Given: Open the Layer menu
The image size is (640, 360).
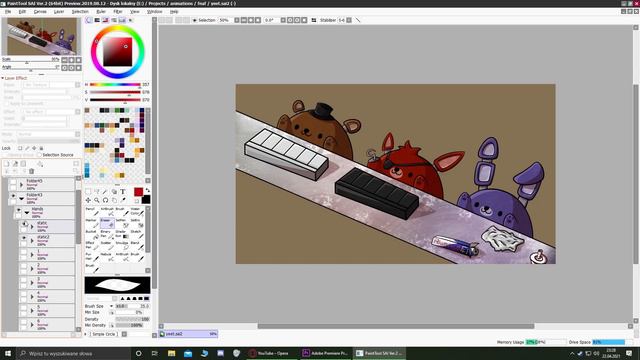Looking at the screenshot, I should pyautogui.click(x=59, y=11).
